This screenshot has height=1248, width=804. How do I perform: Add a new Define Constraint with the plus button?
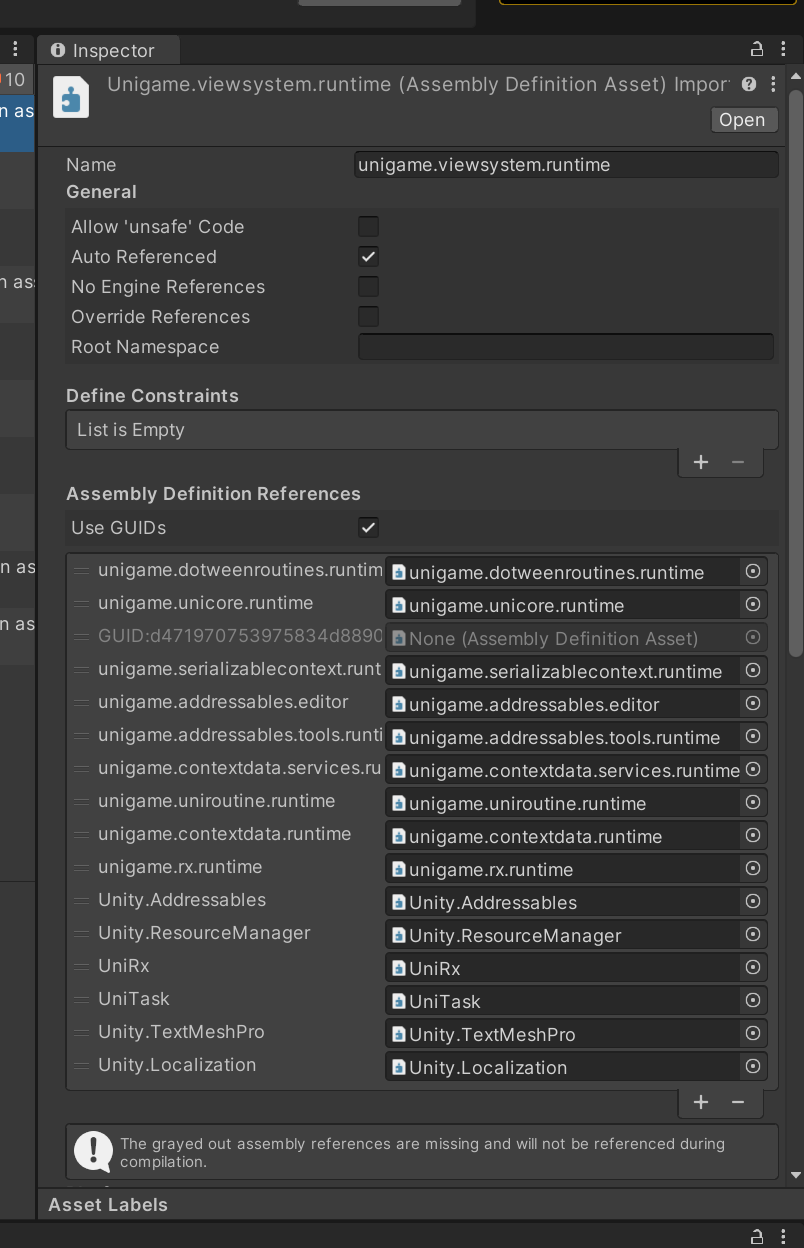(701, 462)
